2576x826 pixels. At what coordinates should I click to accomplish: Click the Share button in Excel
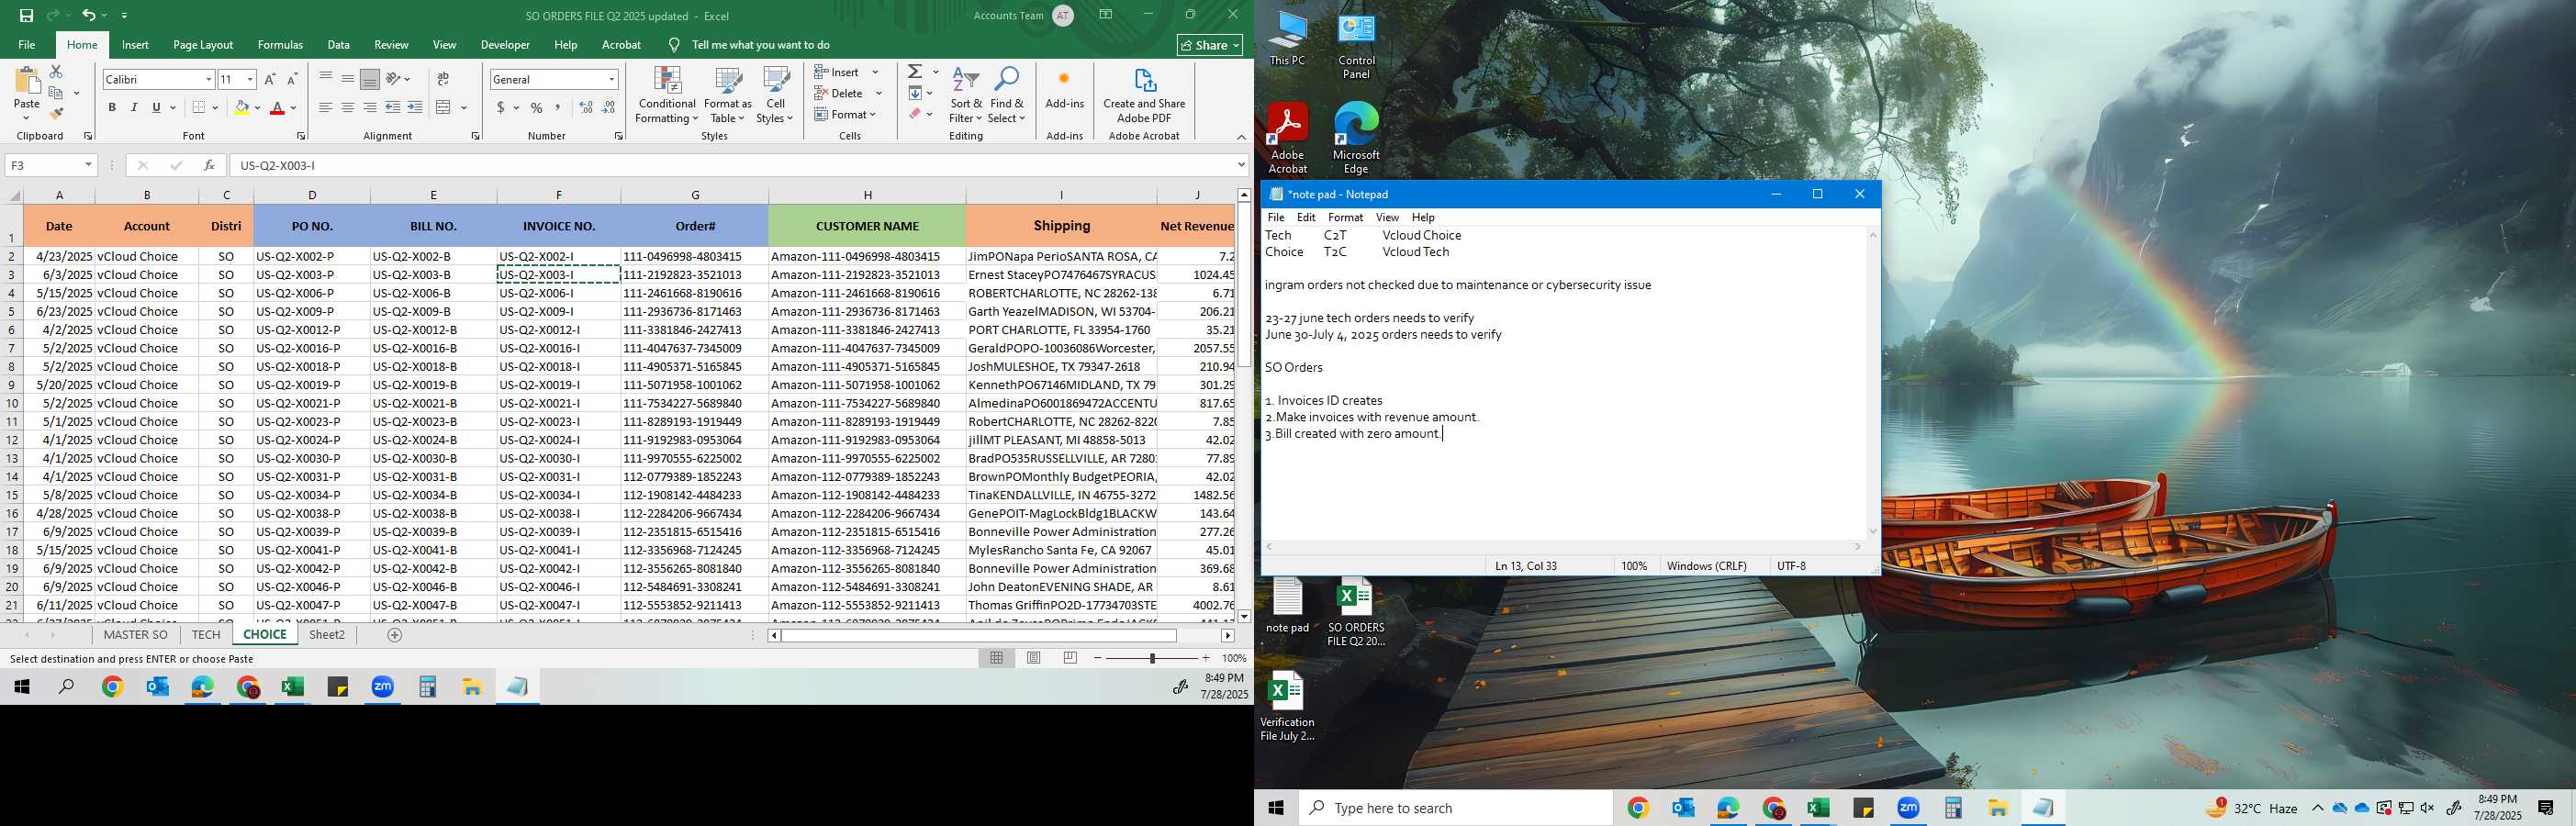1210,45
